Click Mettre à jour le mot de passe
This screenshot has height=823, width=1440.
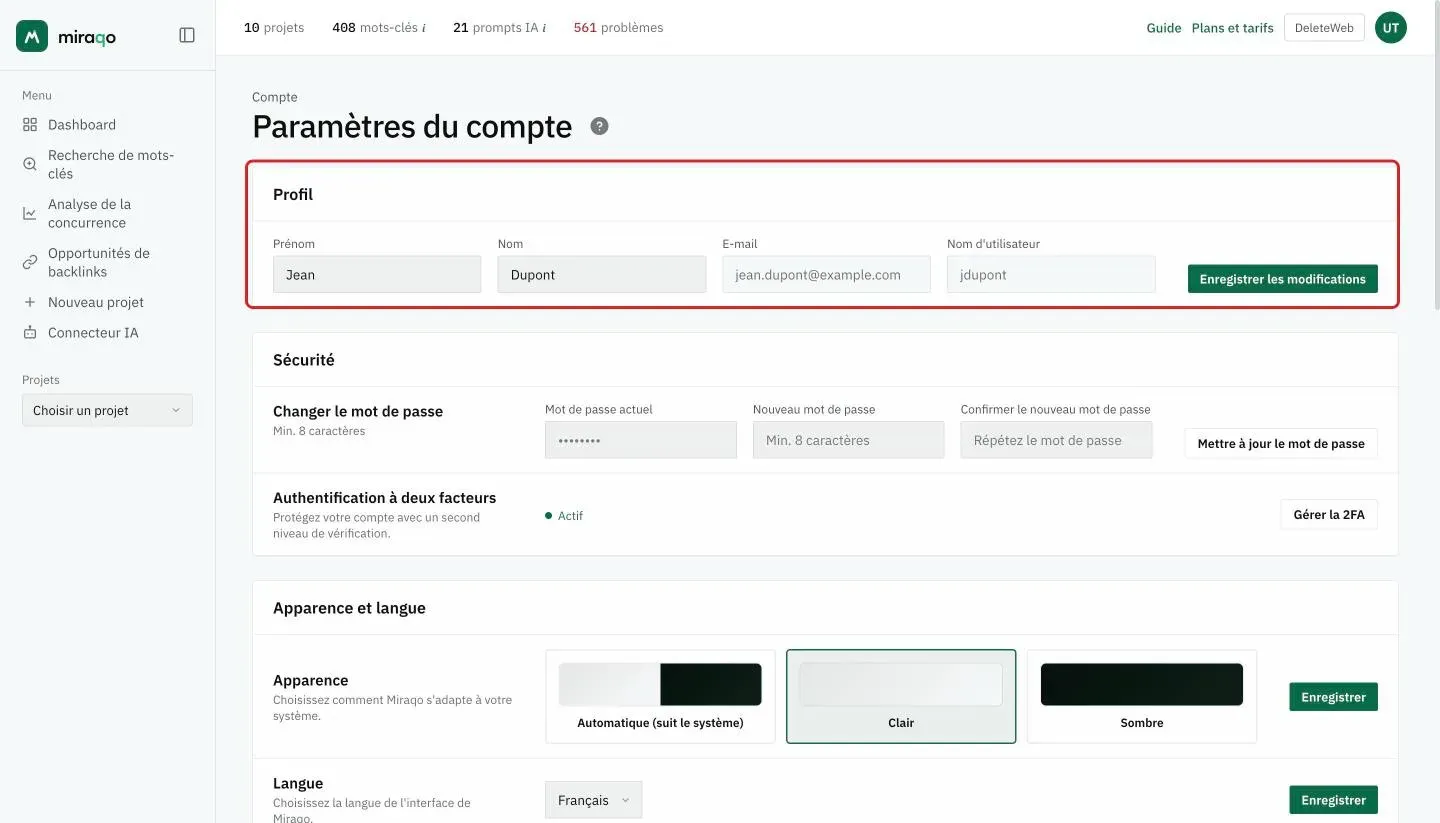coord(1281,443)
